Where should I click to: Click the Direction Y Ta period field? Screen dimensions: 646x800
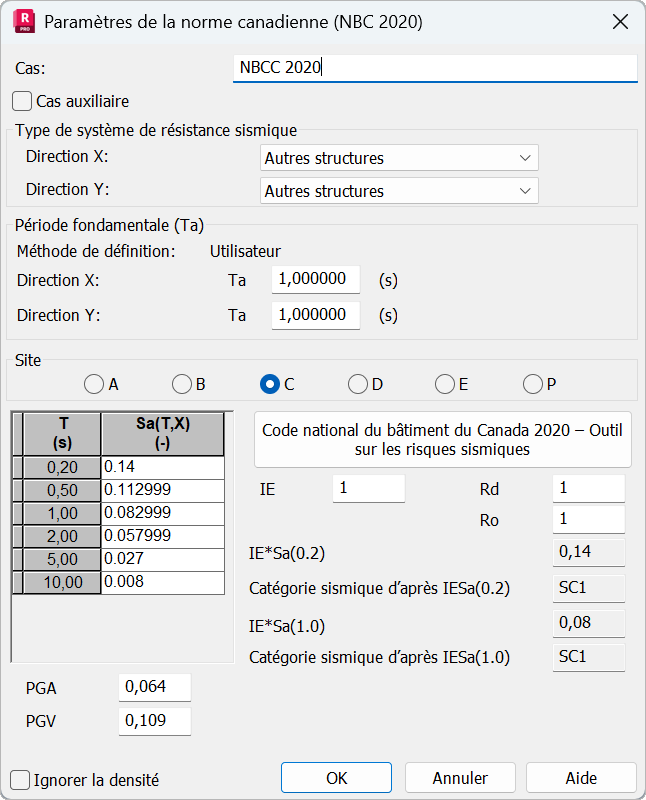coord(316,315)
